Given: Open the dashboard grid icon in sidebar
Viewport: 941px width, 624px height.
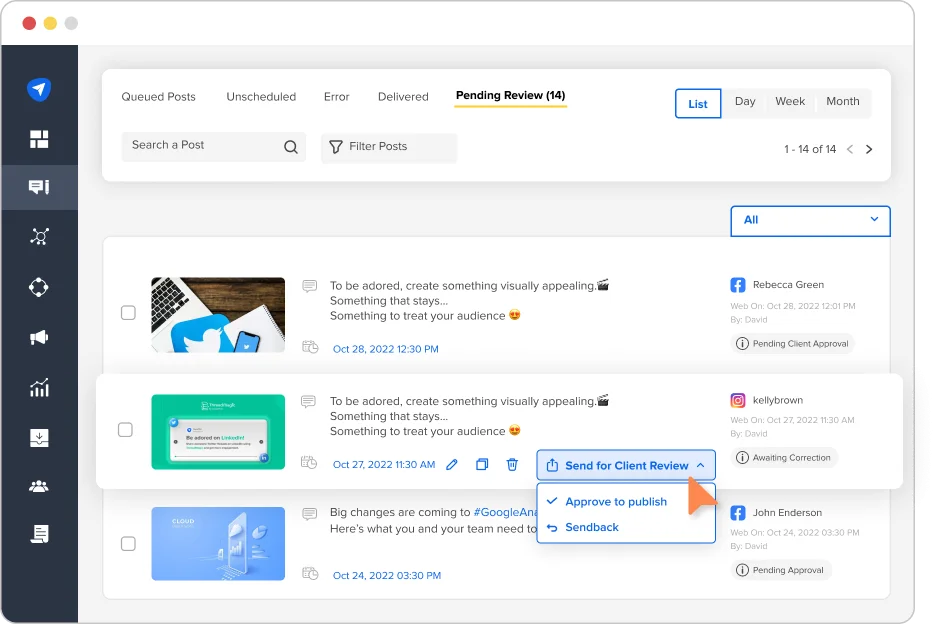Looking at the screenshot, I should pyautogui.click(x=40, y=139).
